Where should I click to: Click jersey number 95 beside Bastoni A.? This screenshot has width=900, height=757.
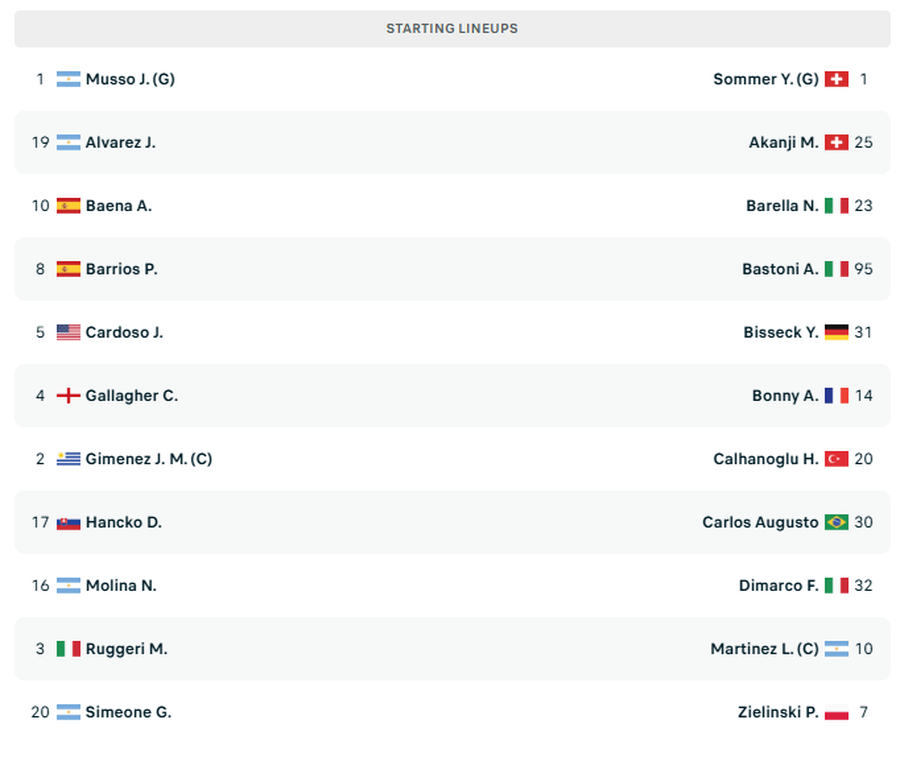(863, 269)
